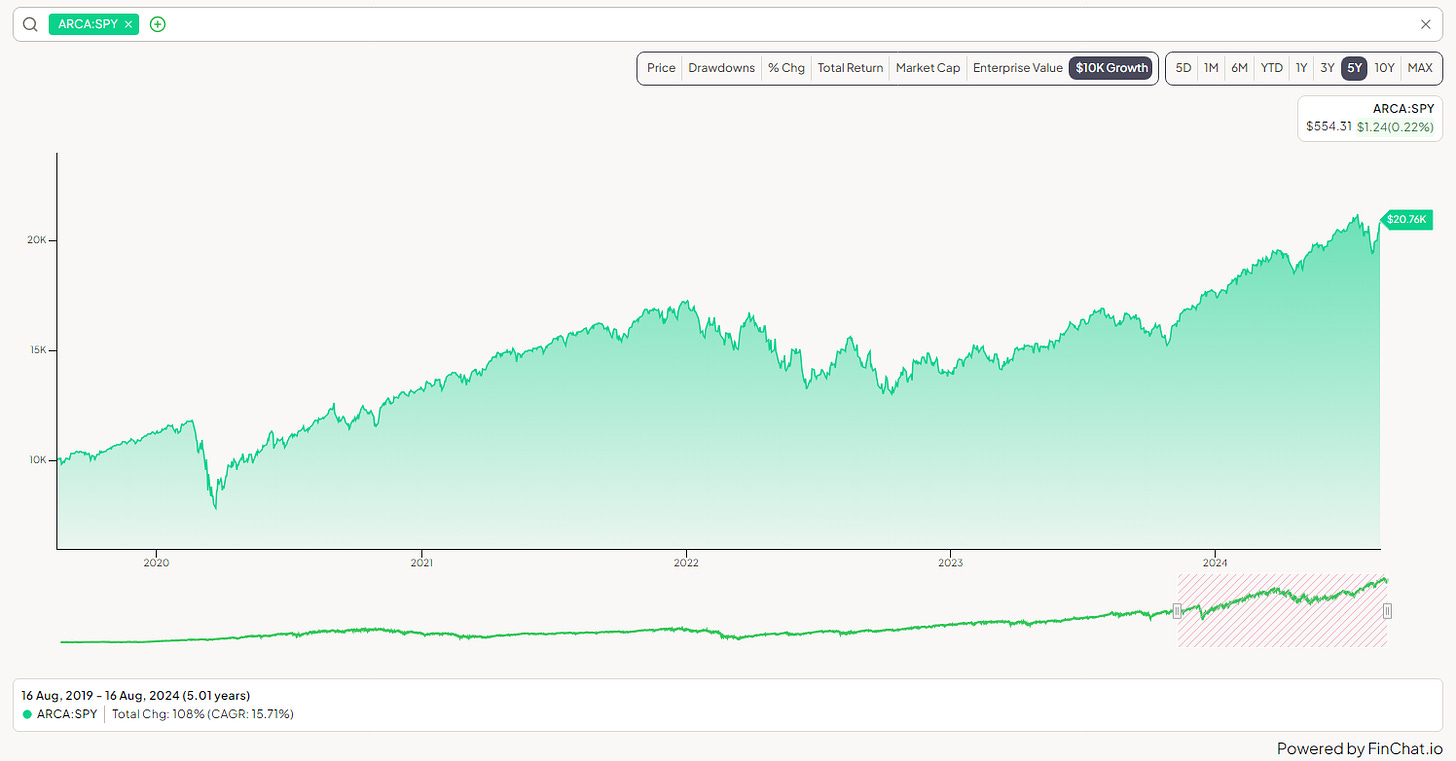Image resolution: width=1456 pixels, height=761 pixels.
Task: Click the $1.24(0.22%) daily change
Action: click(x=1395, y=126)
